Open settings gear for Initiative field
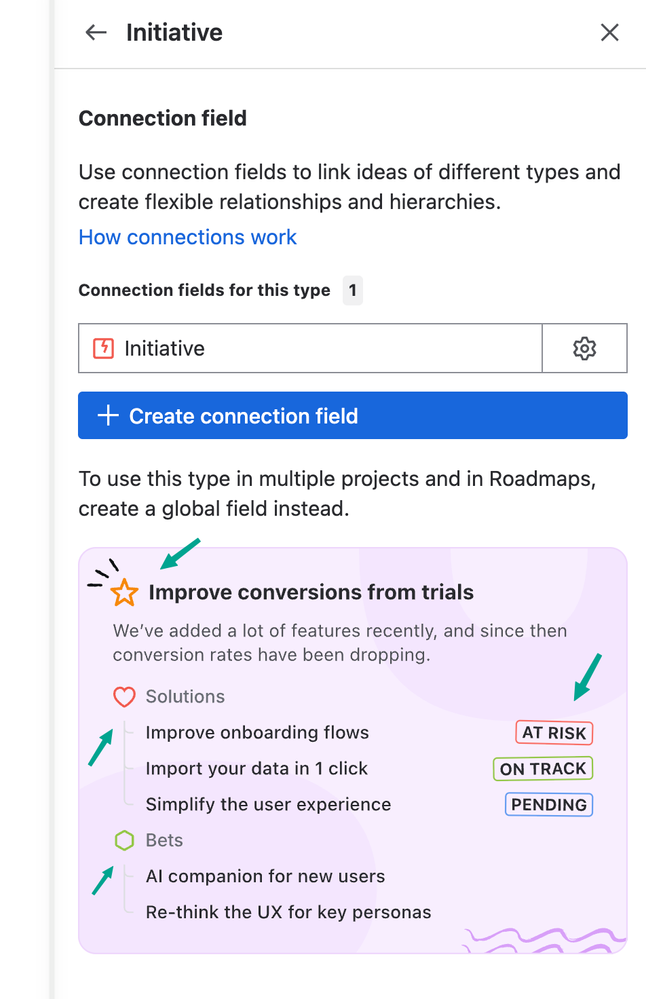This screenshot has width=646, height=999. click(584, 349)
